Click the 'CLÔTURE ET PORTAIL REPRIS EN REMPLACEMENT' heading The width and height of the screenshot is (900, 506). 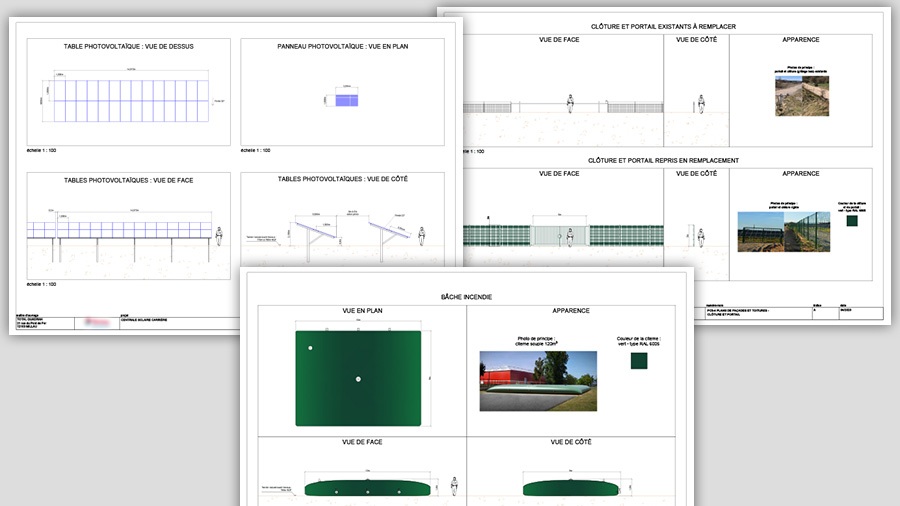point(663,161)
